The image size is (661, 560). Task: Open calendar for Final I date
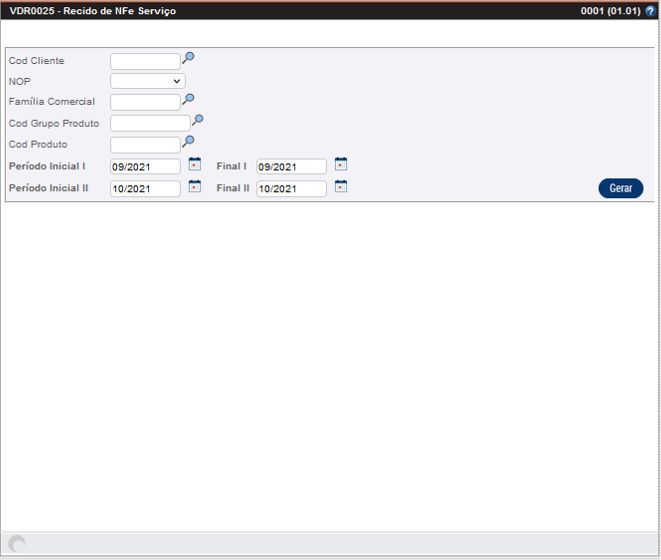coord(341,164)
